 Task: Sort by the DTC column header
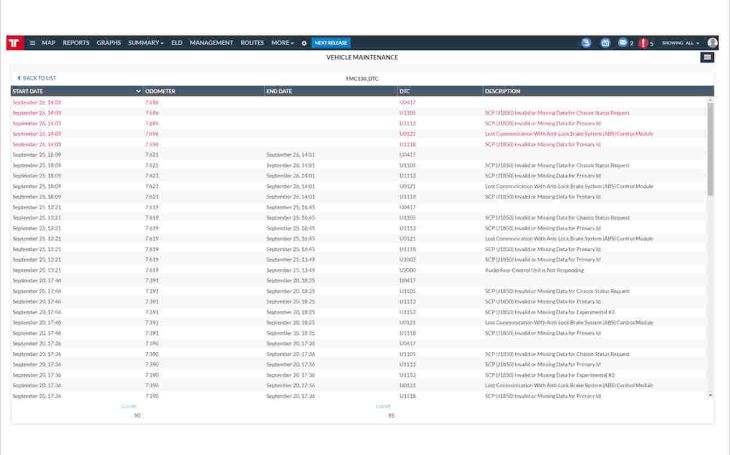tap(405, 91)
